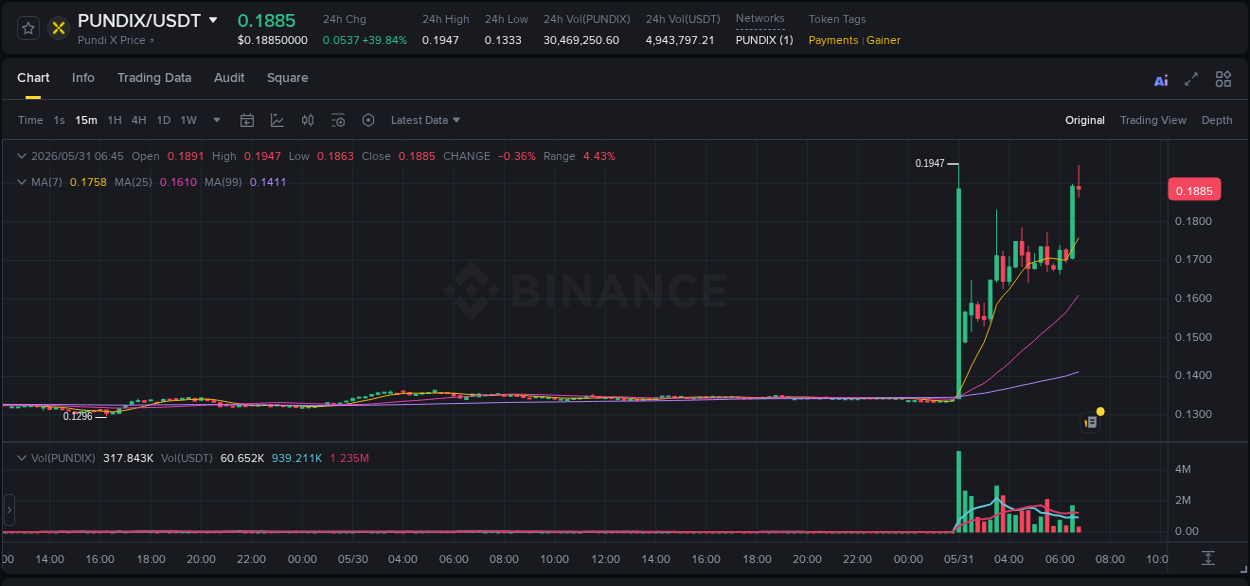Change the candlestick chart style icon
1250x586 pixels.
pos(308,120)
